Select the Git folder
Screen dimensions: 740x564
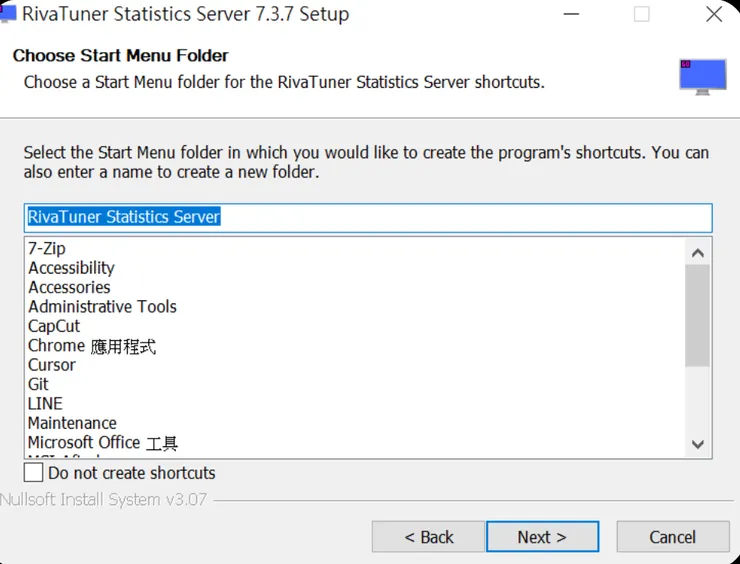pyautogui.click(x=38, y=384)
